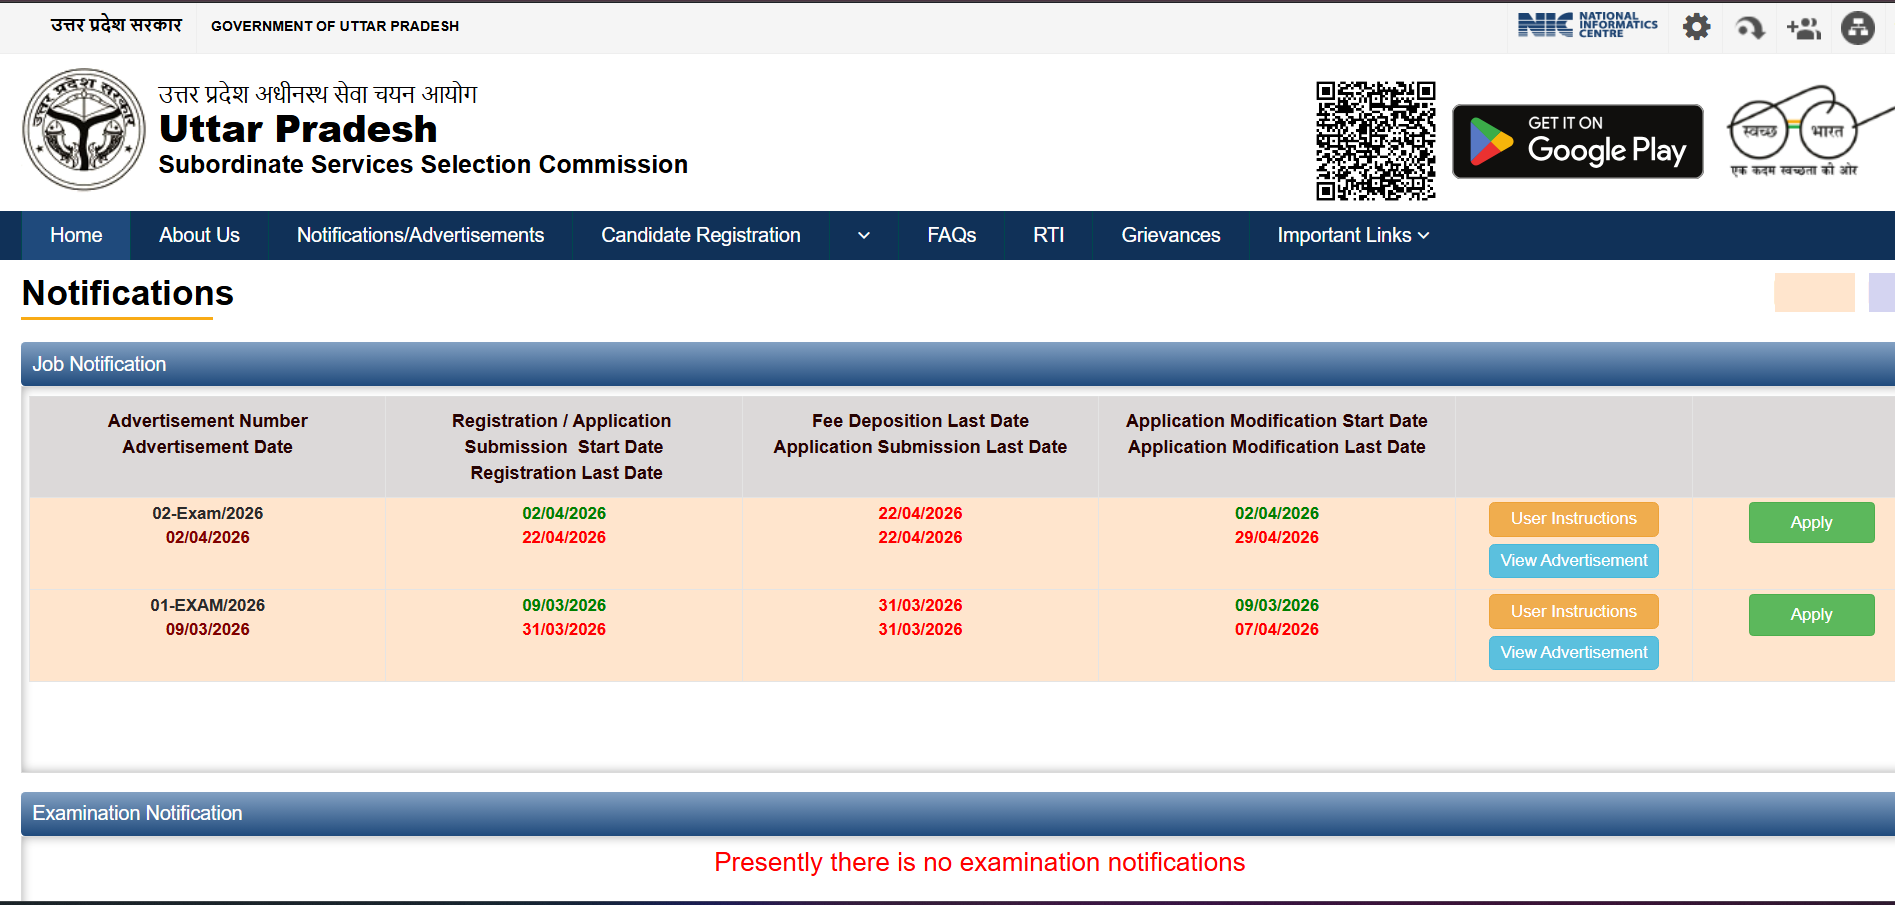Click the add users group icon
This screenshot has width=1895, height=905.
click(1804, 28)
